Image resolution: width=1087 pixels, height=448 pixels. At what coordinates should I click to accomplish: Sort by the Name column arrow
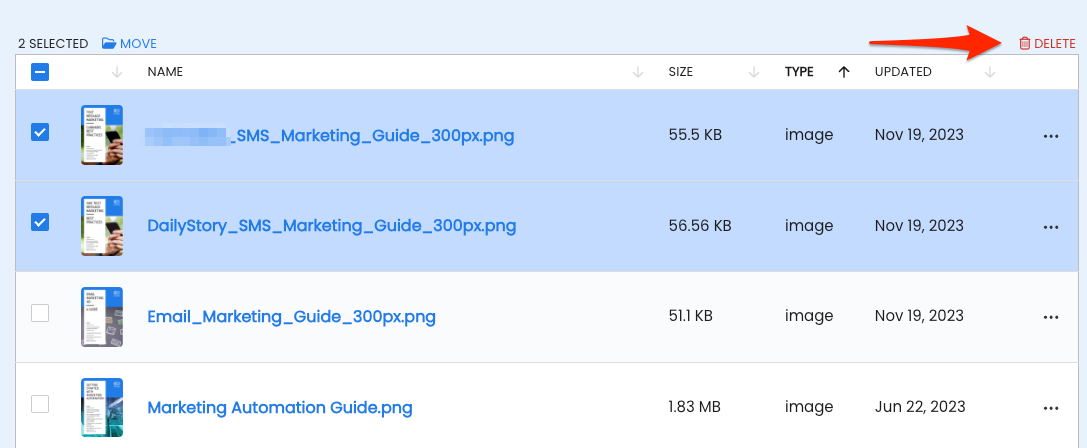click(x=638, y=72)
